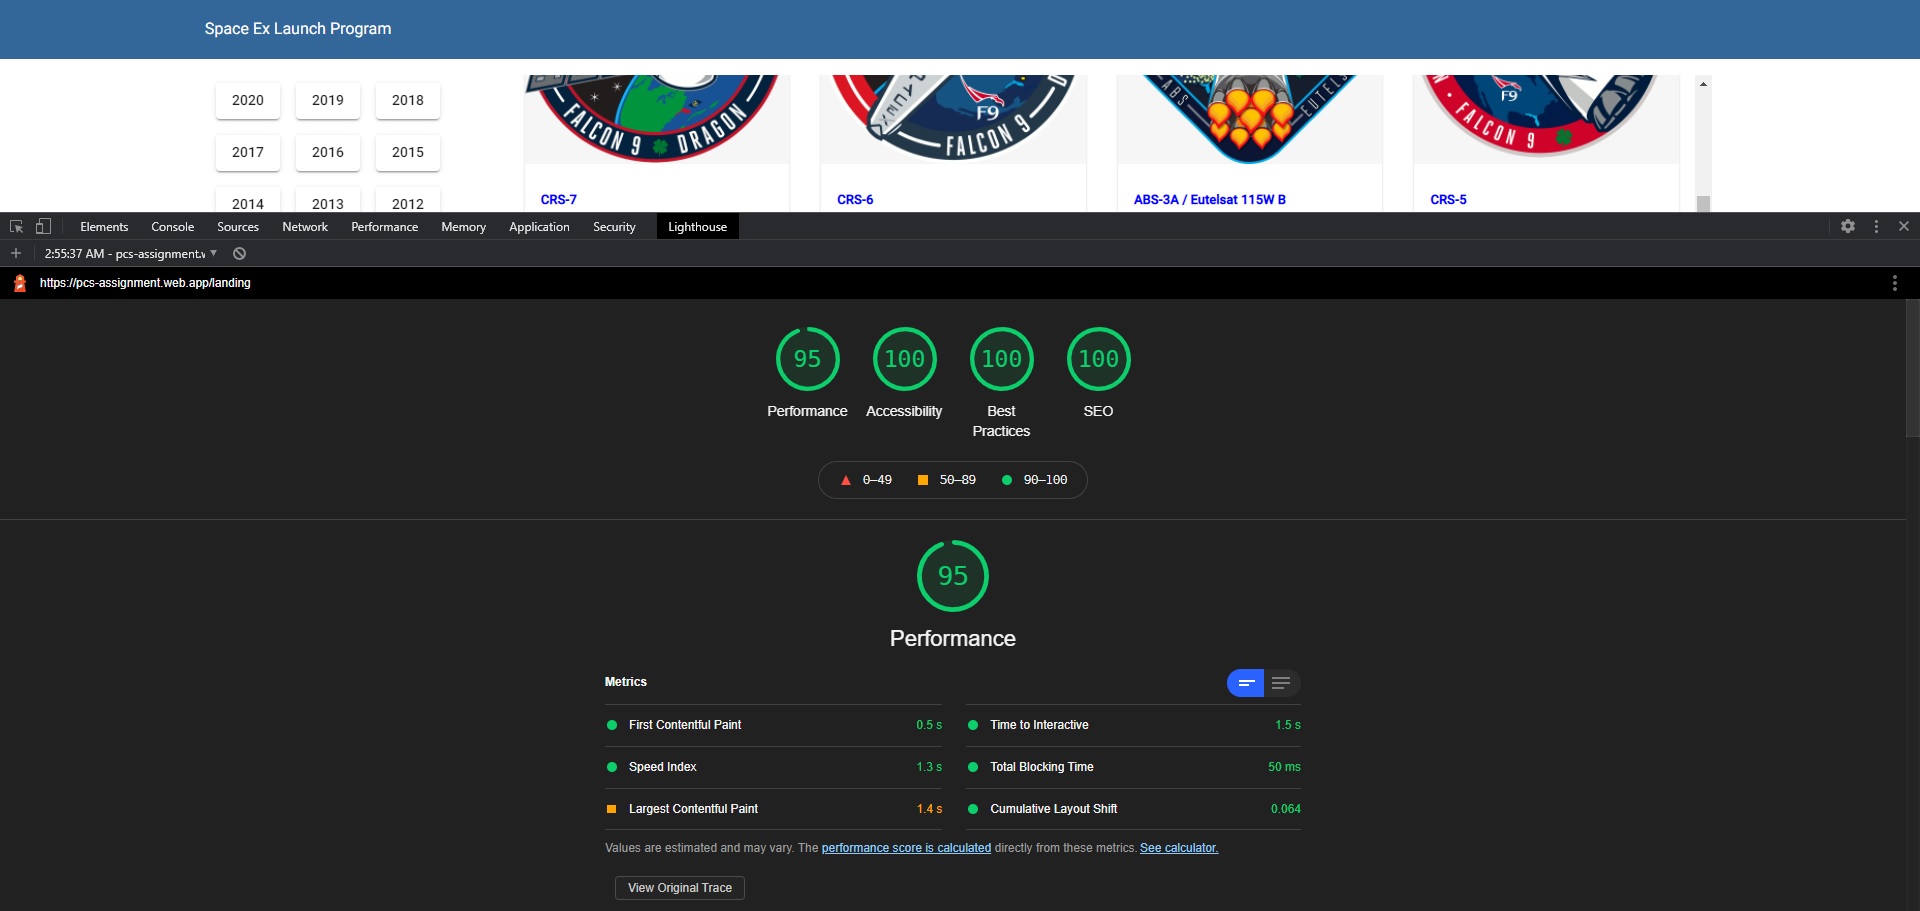Click the Metrics section heading

click(x=626, y=682)
